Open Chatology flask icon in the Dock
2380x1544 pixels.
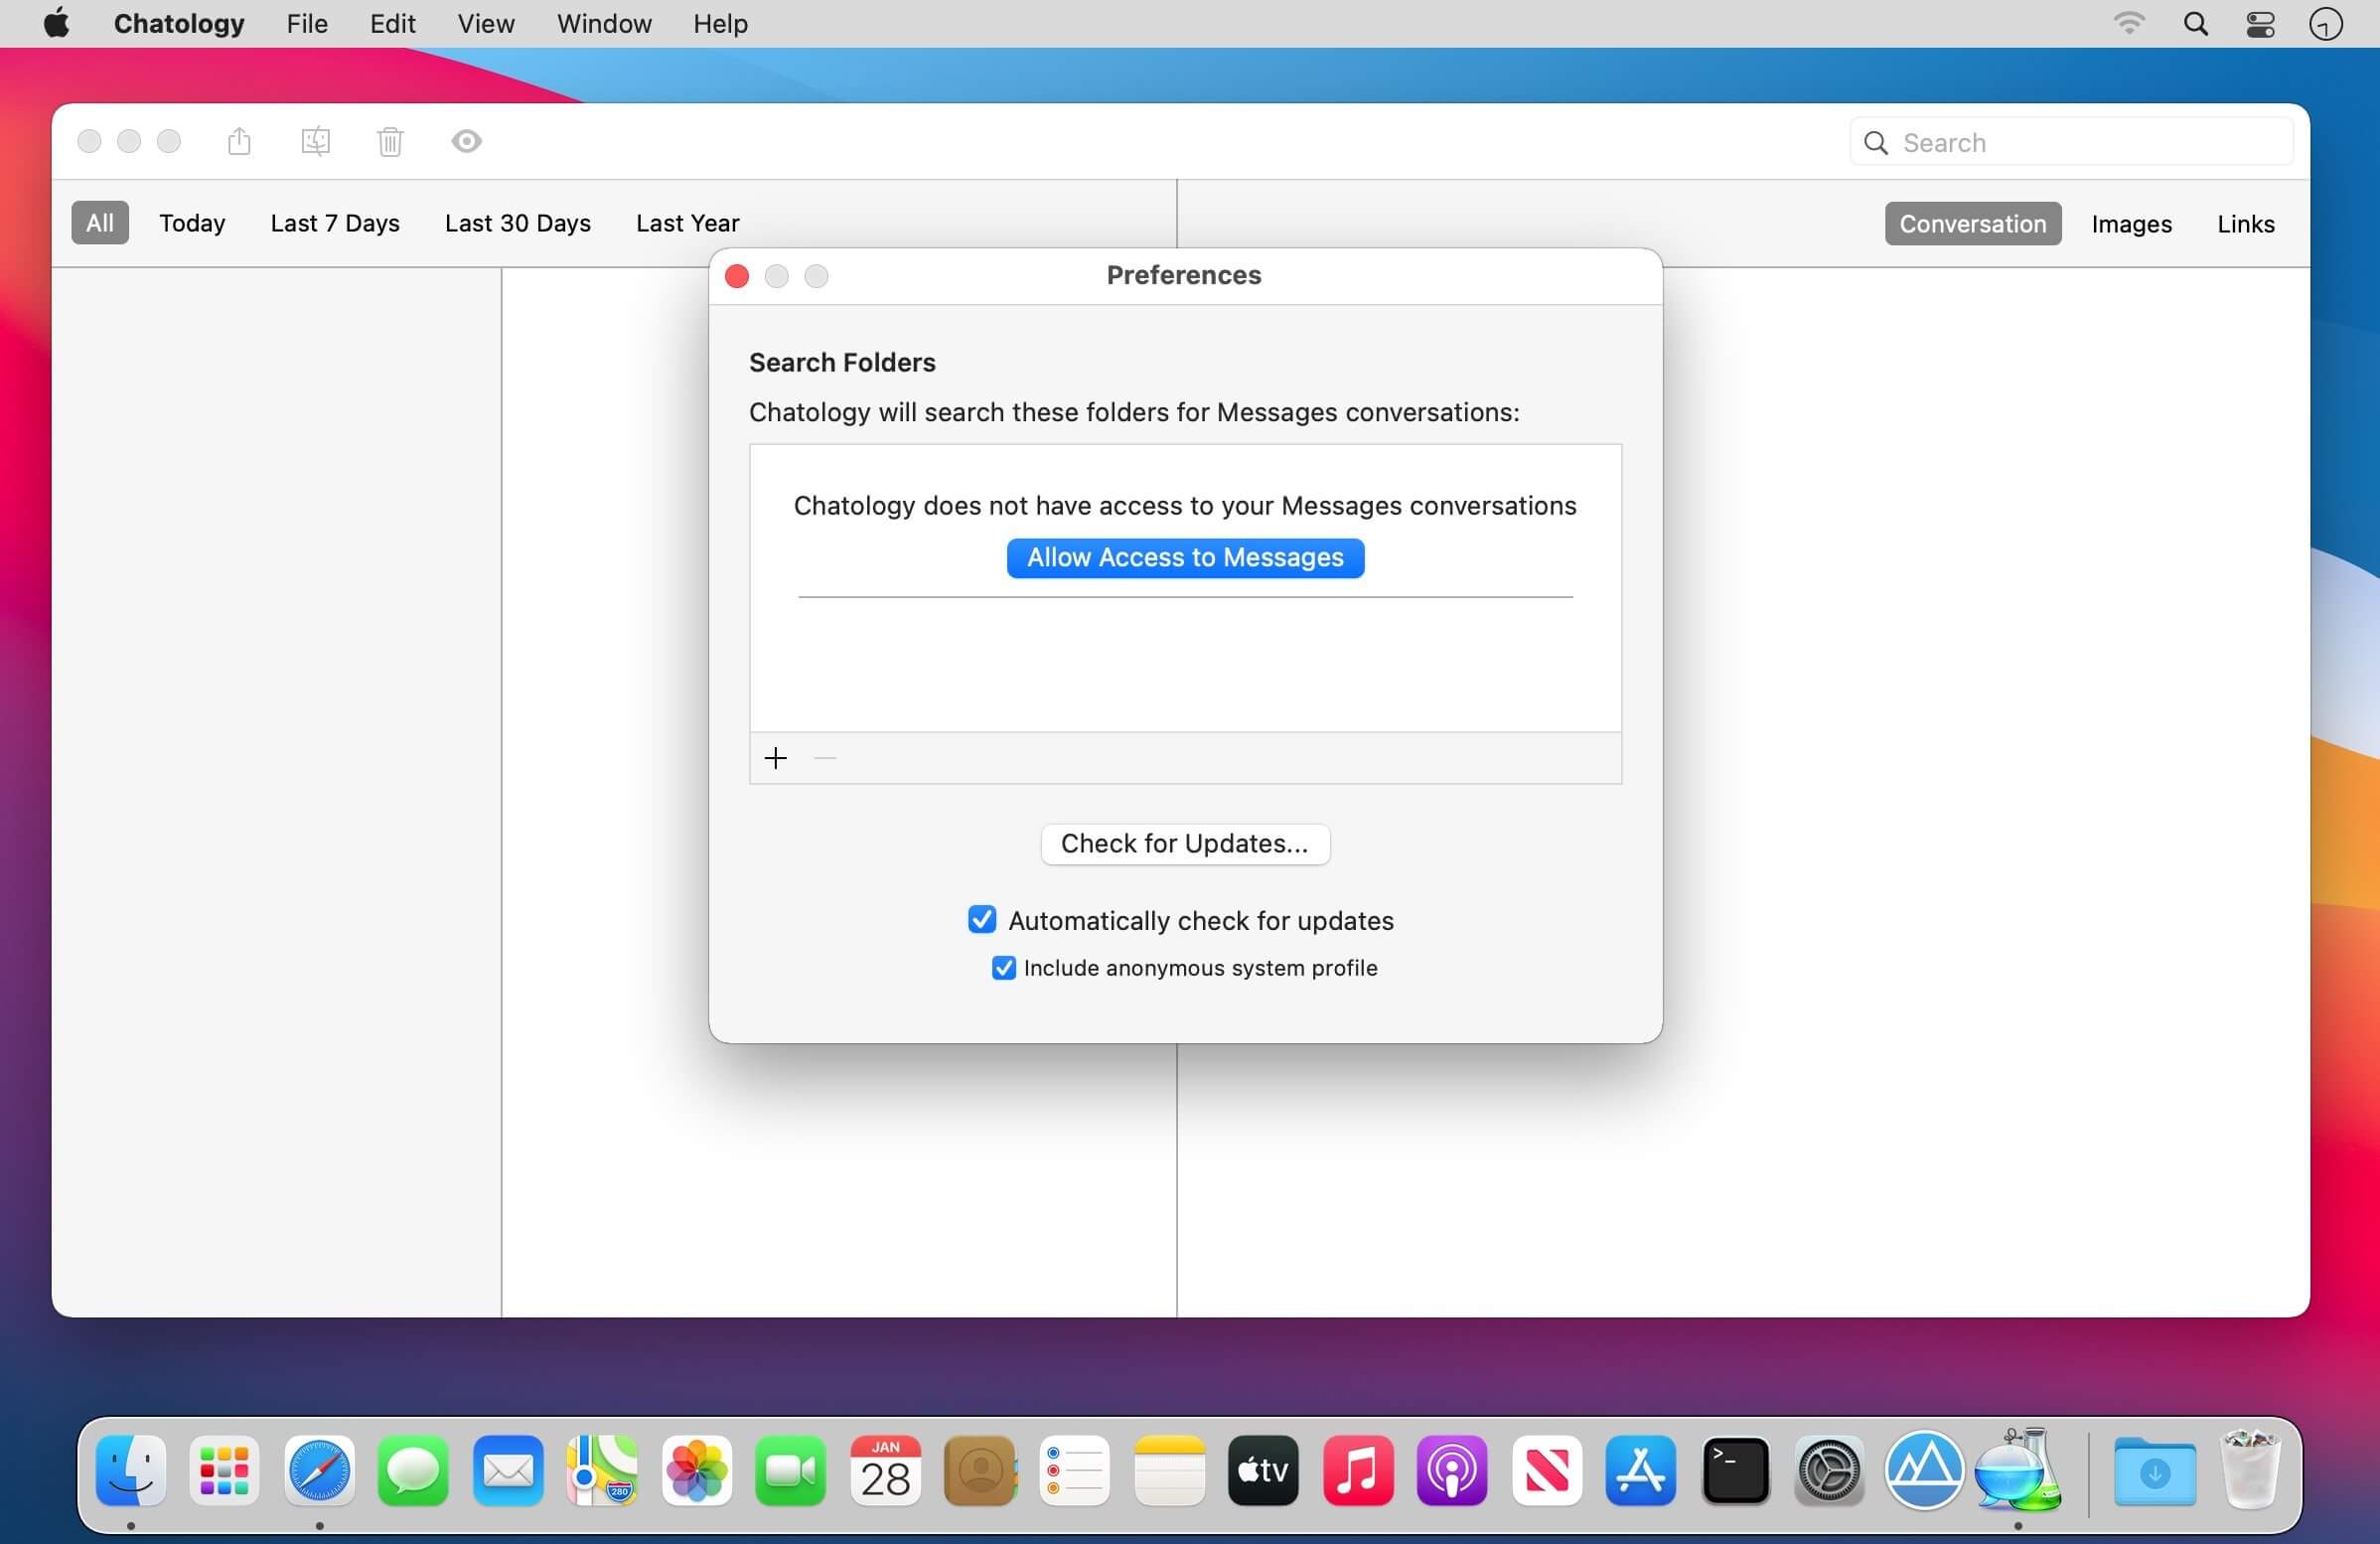tap(2018, 1468)
